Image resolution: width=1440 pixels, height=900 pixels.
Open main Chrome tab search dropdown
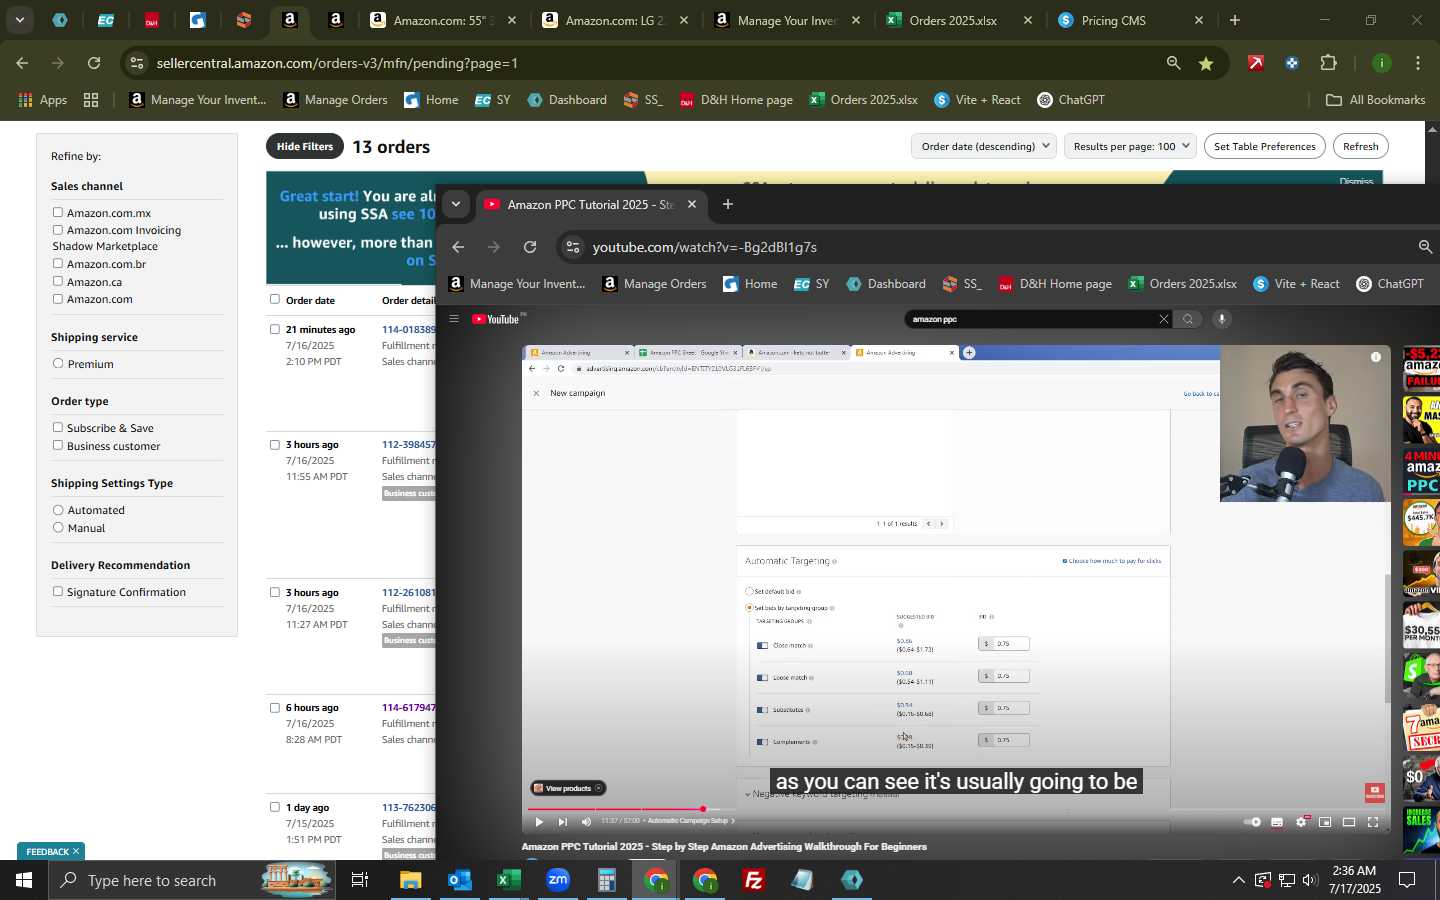[19, 20]
